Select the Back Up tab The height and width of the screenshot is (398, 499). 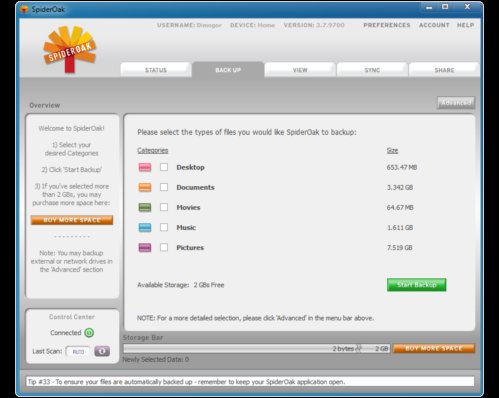[x=228, y=70]
